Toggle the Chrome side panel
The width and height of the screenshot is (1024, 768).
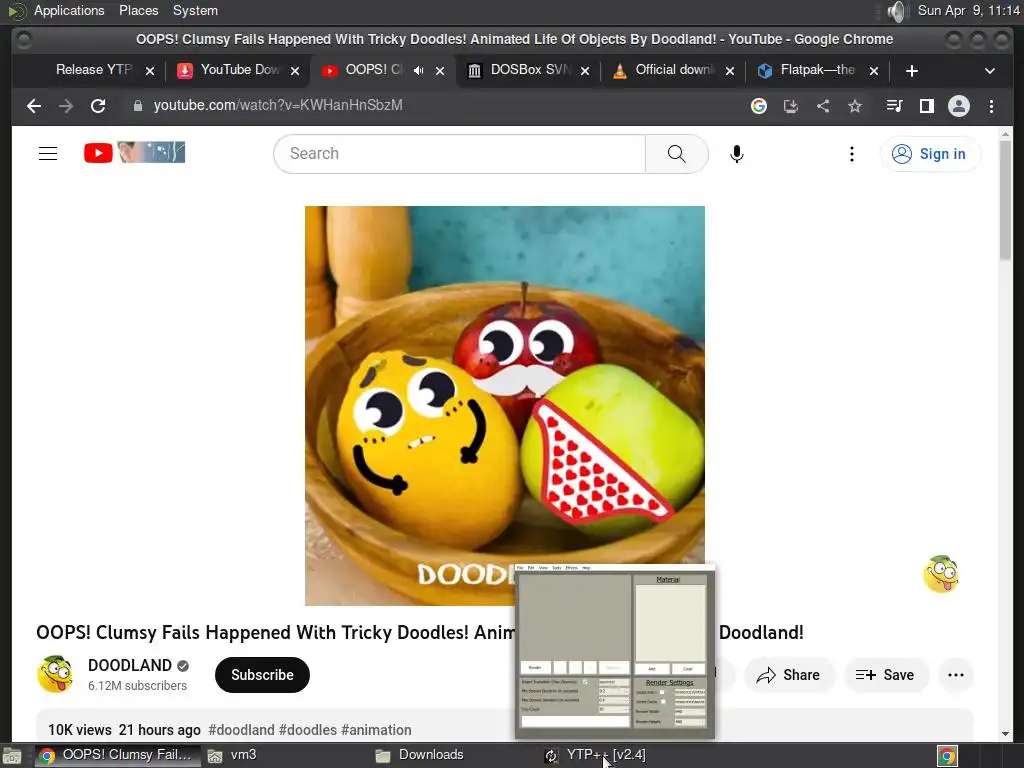point(926,106)
